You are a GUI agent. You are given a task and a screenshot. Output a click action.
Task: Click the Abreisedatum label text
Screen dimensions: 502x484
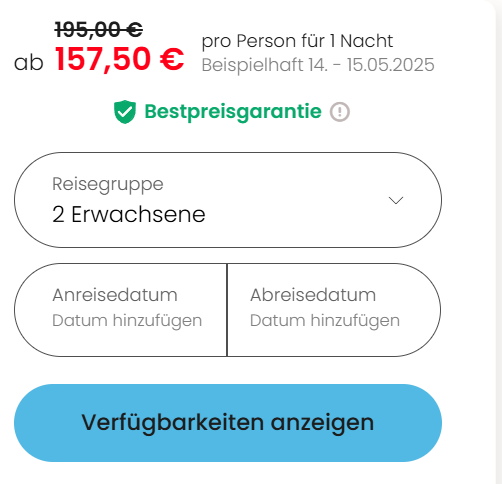[x=313, y=295]
